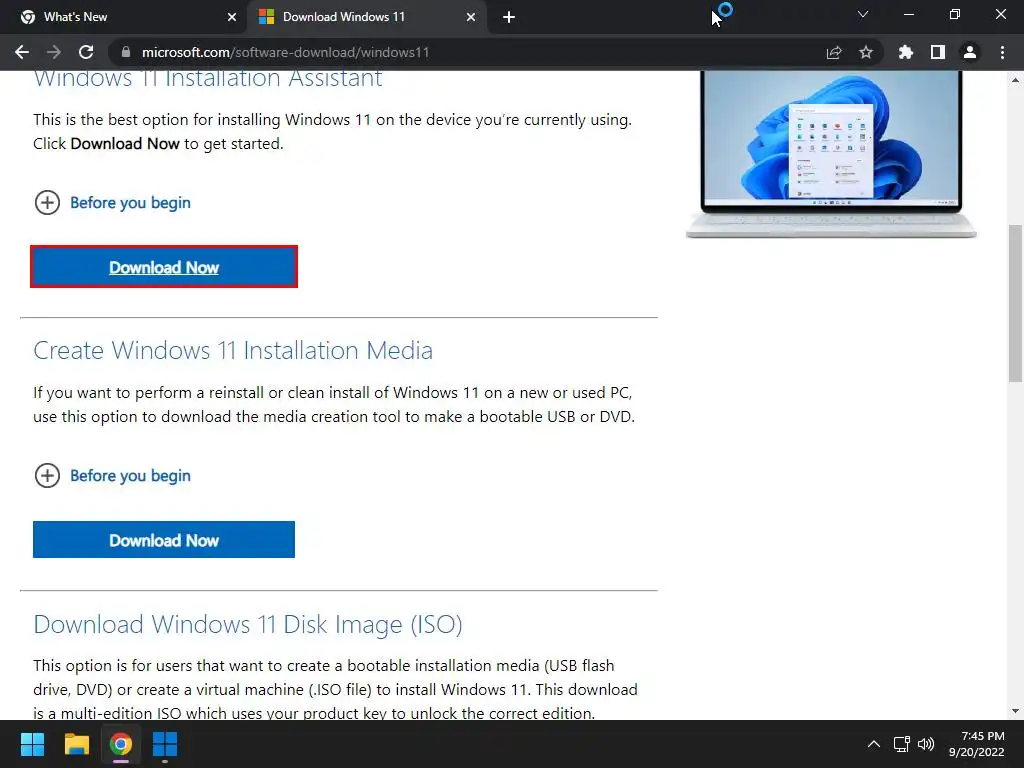This screenshot has height=768, width=1024.
Task: Select the Download Windows 11 tab
Action: (x=367, y=17)
